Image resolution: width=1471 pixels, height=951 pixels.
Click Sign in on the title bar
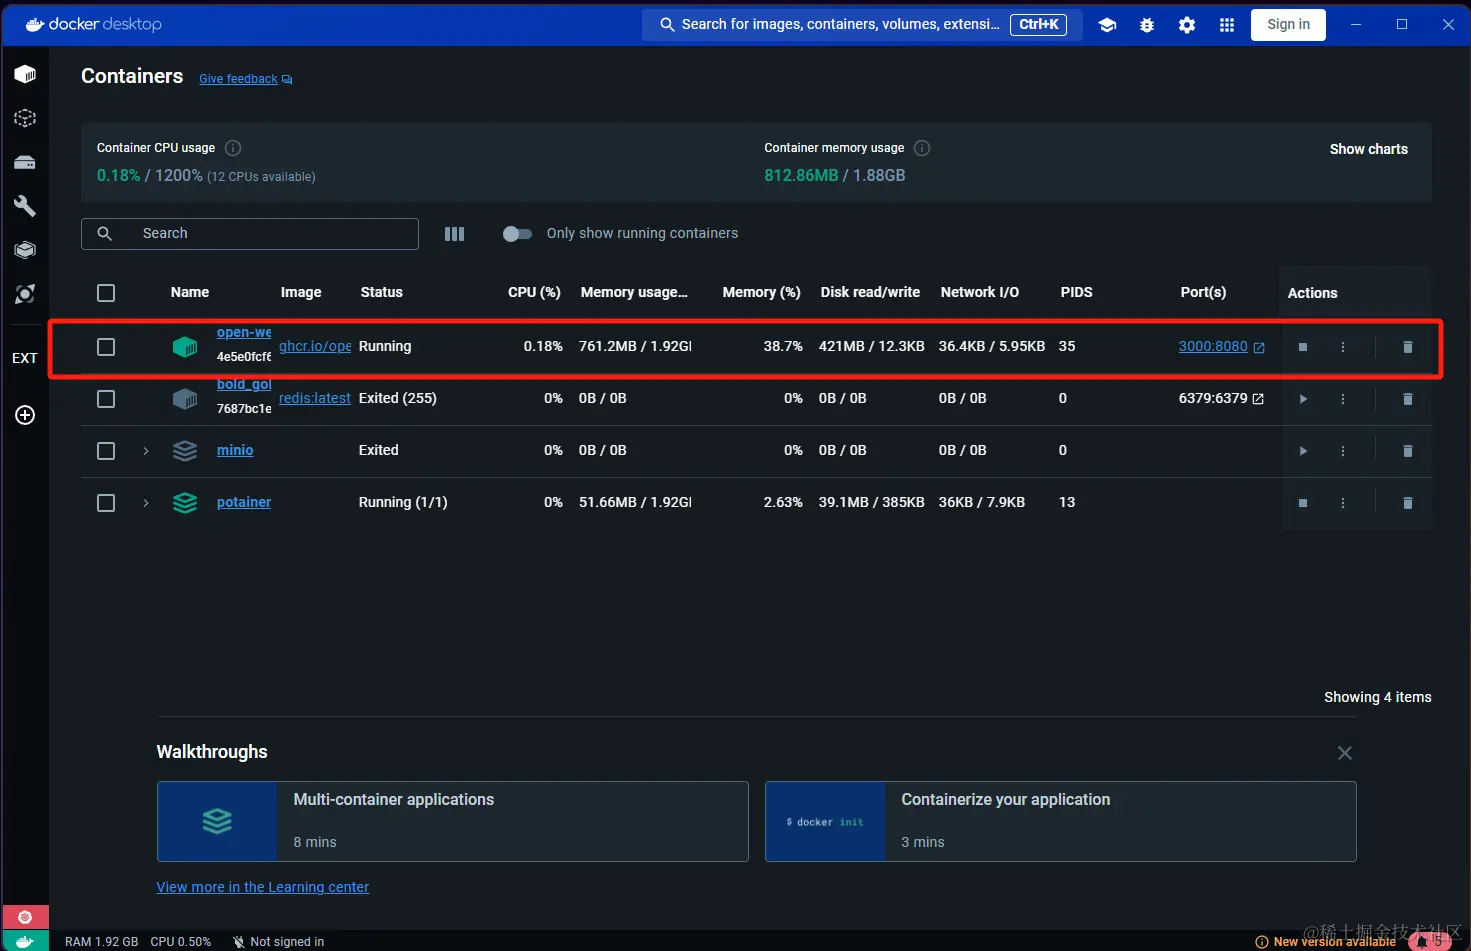point(1288,24)
